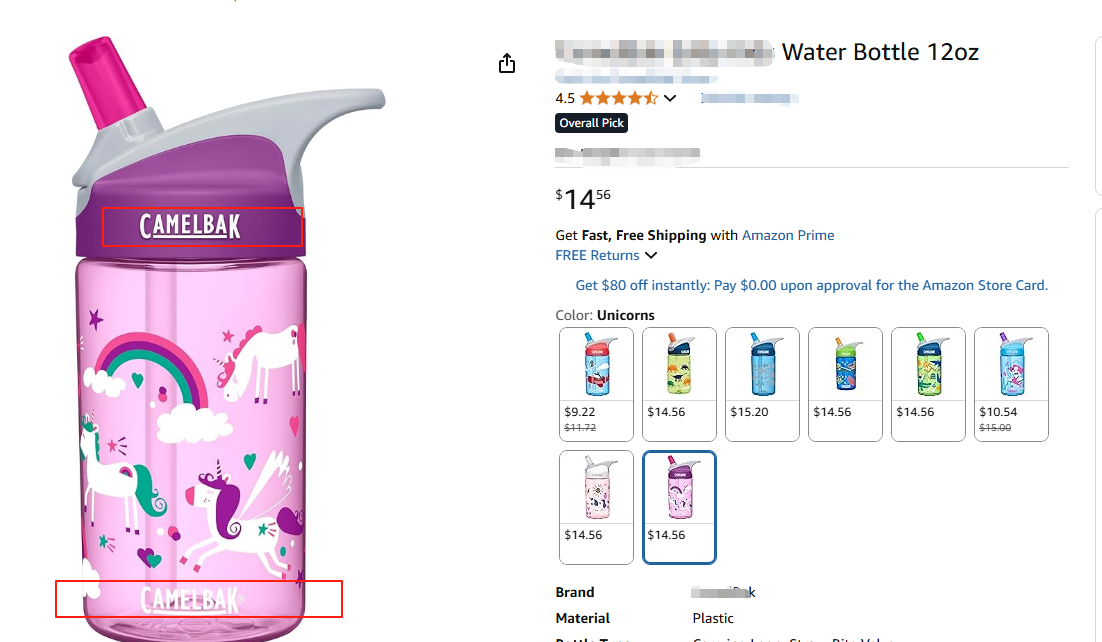This screenshot has height=642, width=1102.
Task: Click the $14.56 main price
Action: (x=583, y=198)
